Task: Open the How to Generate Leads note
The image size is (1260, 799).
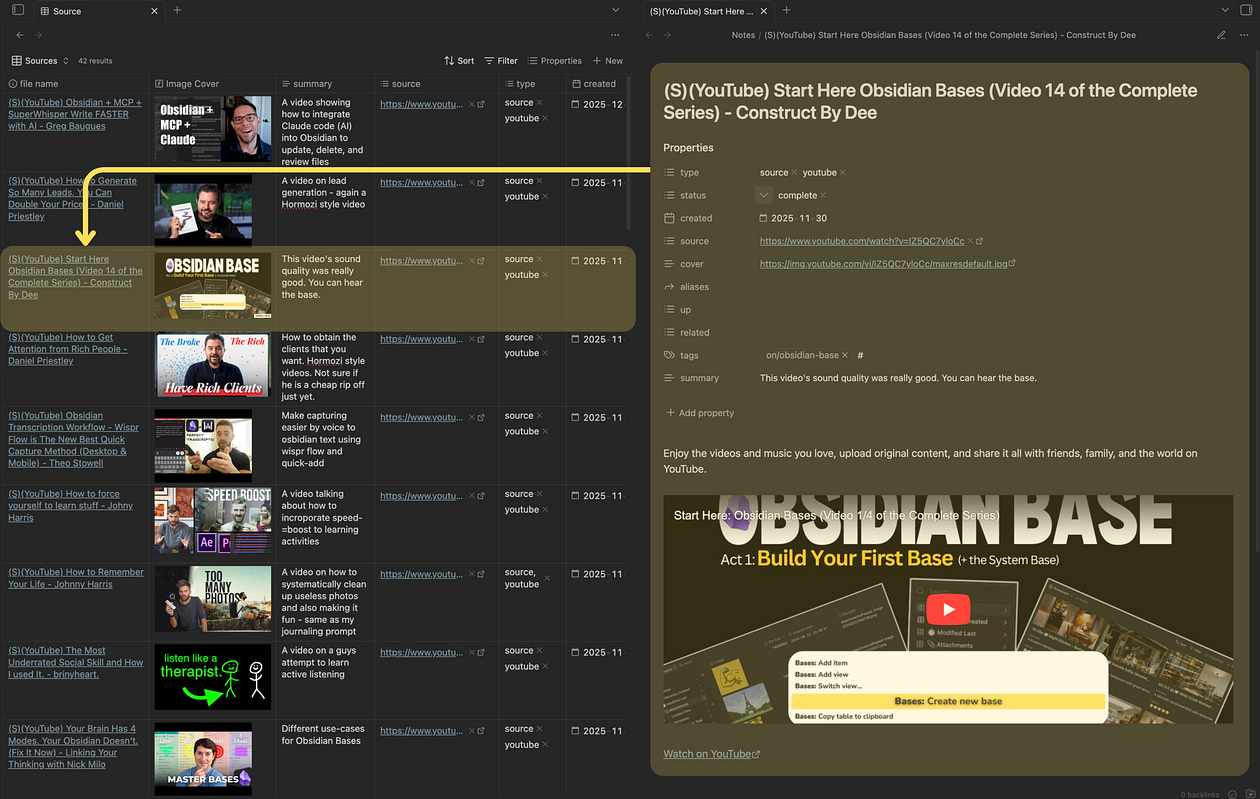Action: tap(72, 198)
